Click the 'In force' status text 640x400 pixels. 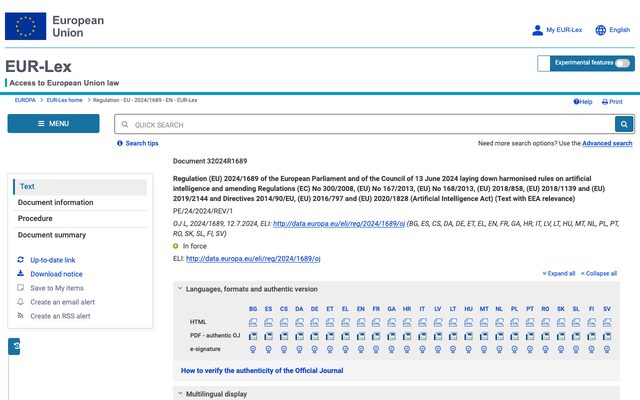195,246
